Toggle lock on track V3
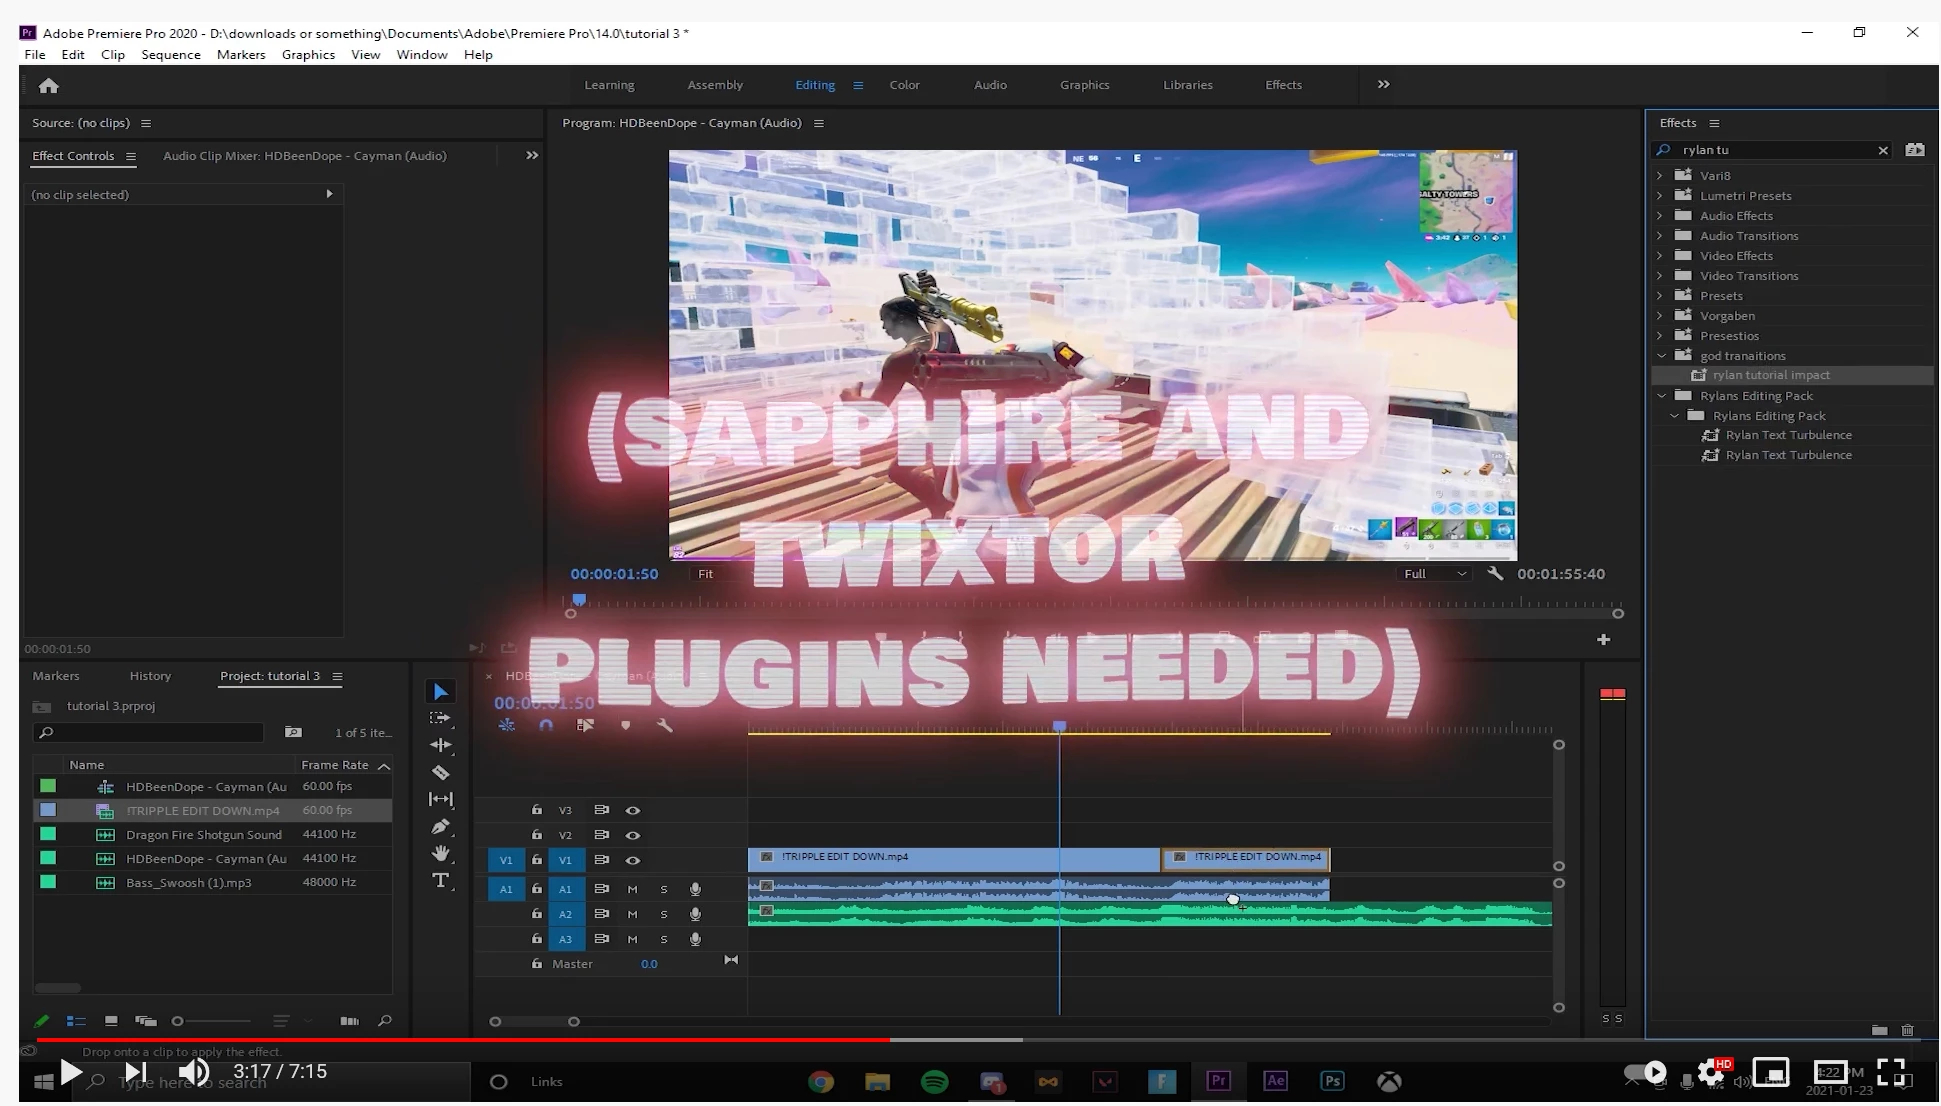Screen dimensions: 1941x1106 point(537,810)
